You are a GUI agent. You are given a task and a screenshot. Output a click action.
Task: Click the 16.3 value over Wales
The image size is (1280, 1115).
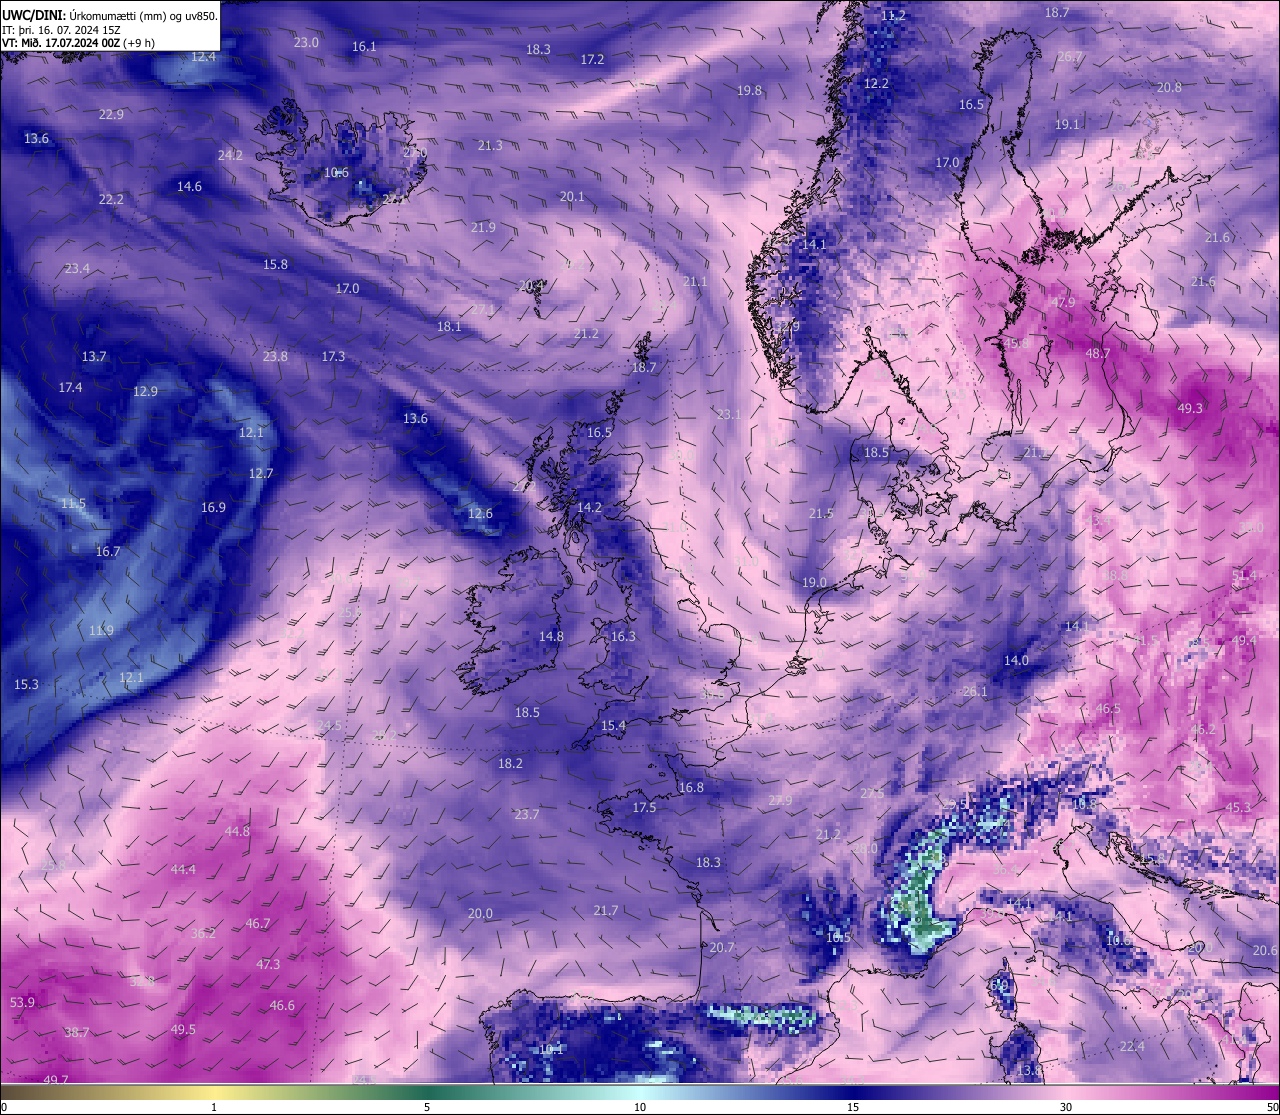[x=623, y=636]
